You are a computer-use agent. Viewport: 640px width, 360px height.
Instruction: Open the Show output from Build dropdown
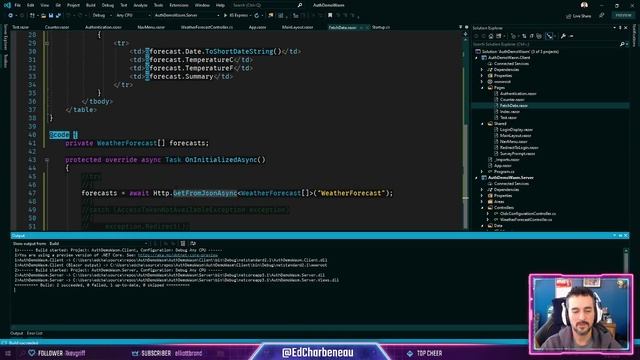click(98, 244)
